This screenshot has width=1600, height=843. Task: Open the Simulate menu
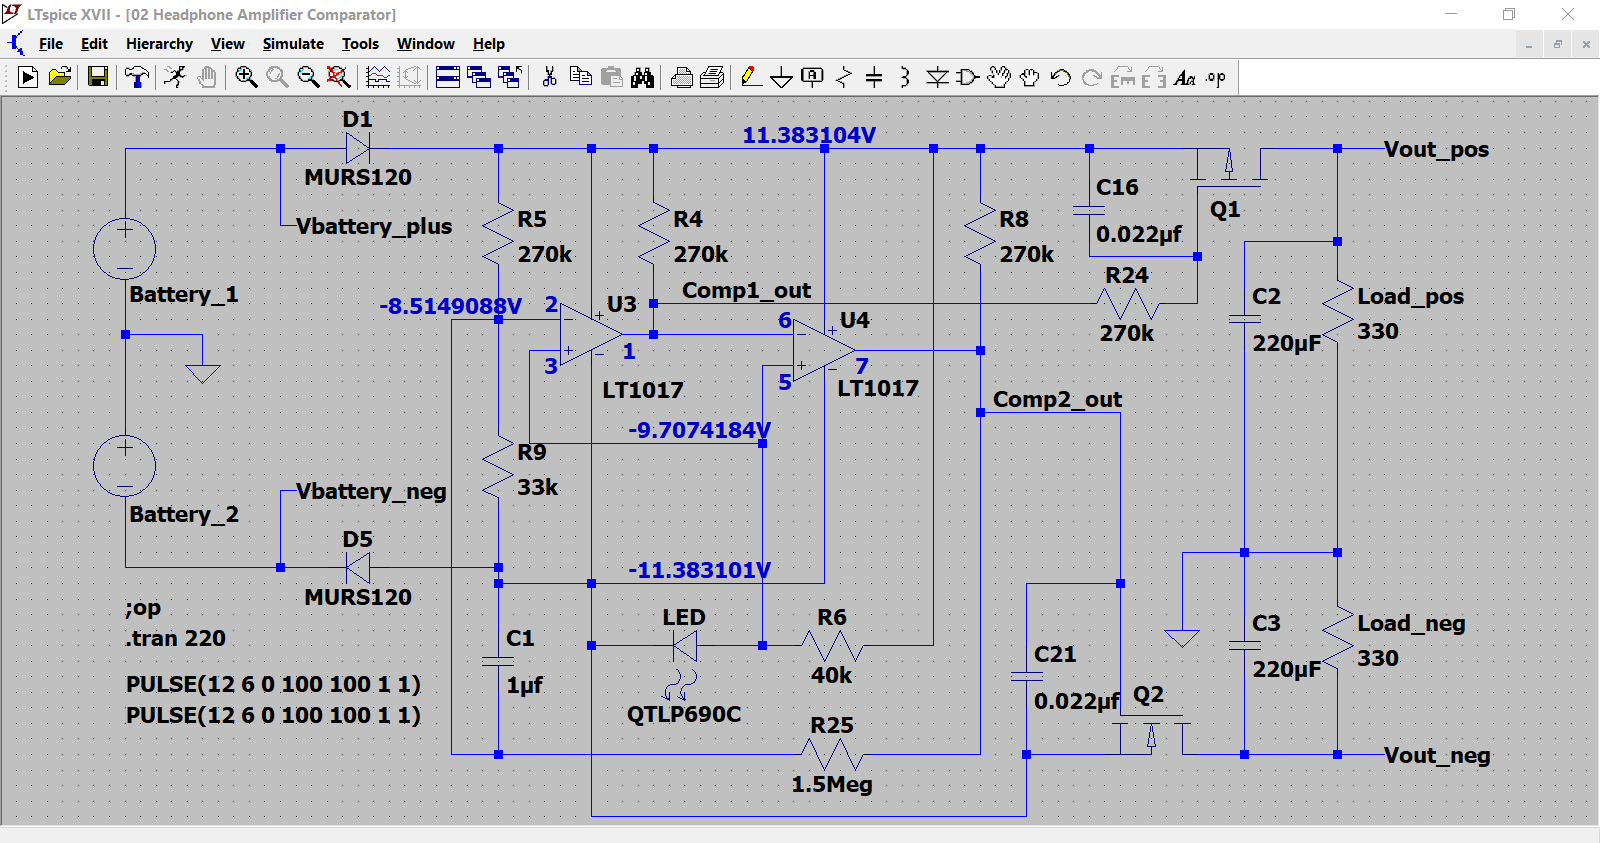(293, 44)
